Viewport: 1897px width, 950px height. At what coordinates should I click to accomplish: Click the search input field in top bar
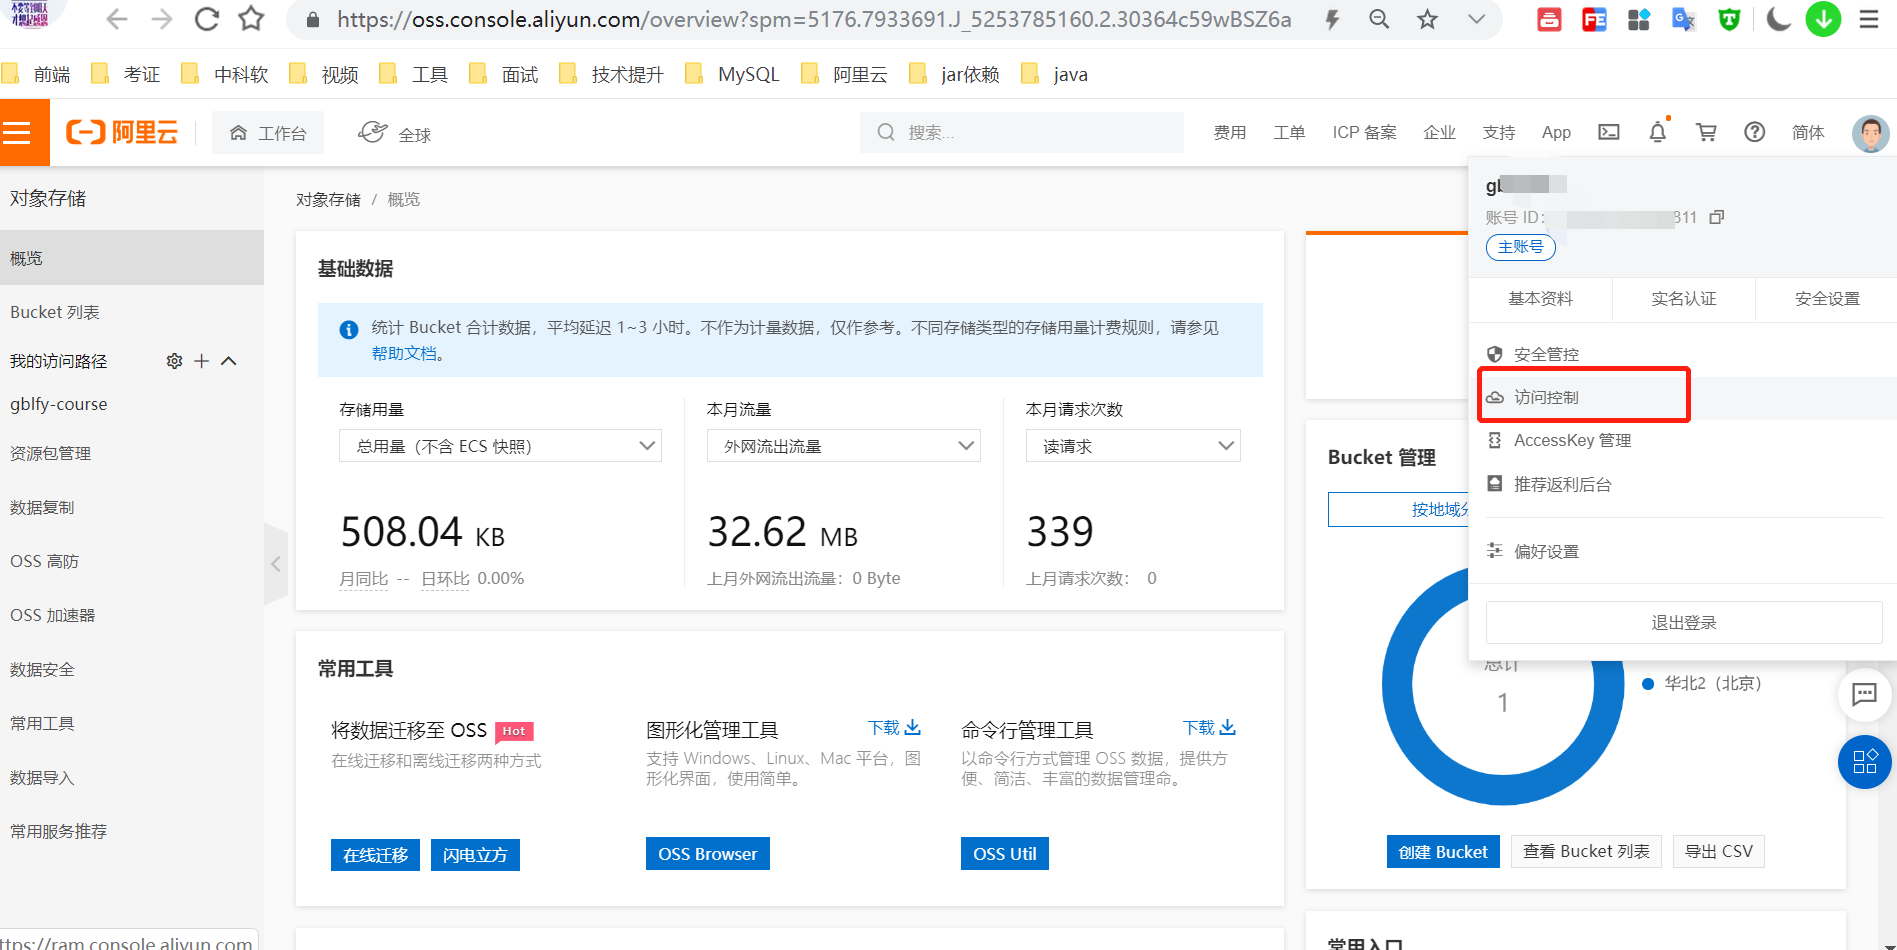[x=1020, y=131]
